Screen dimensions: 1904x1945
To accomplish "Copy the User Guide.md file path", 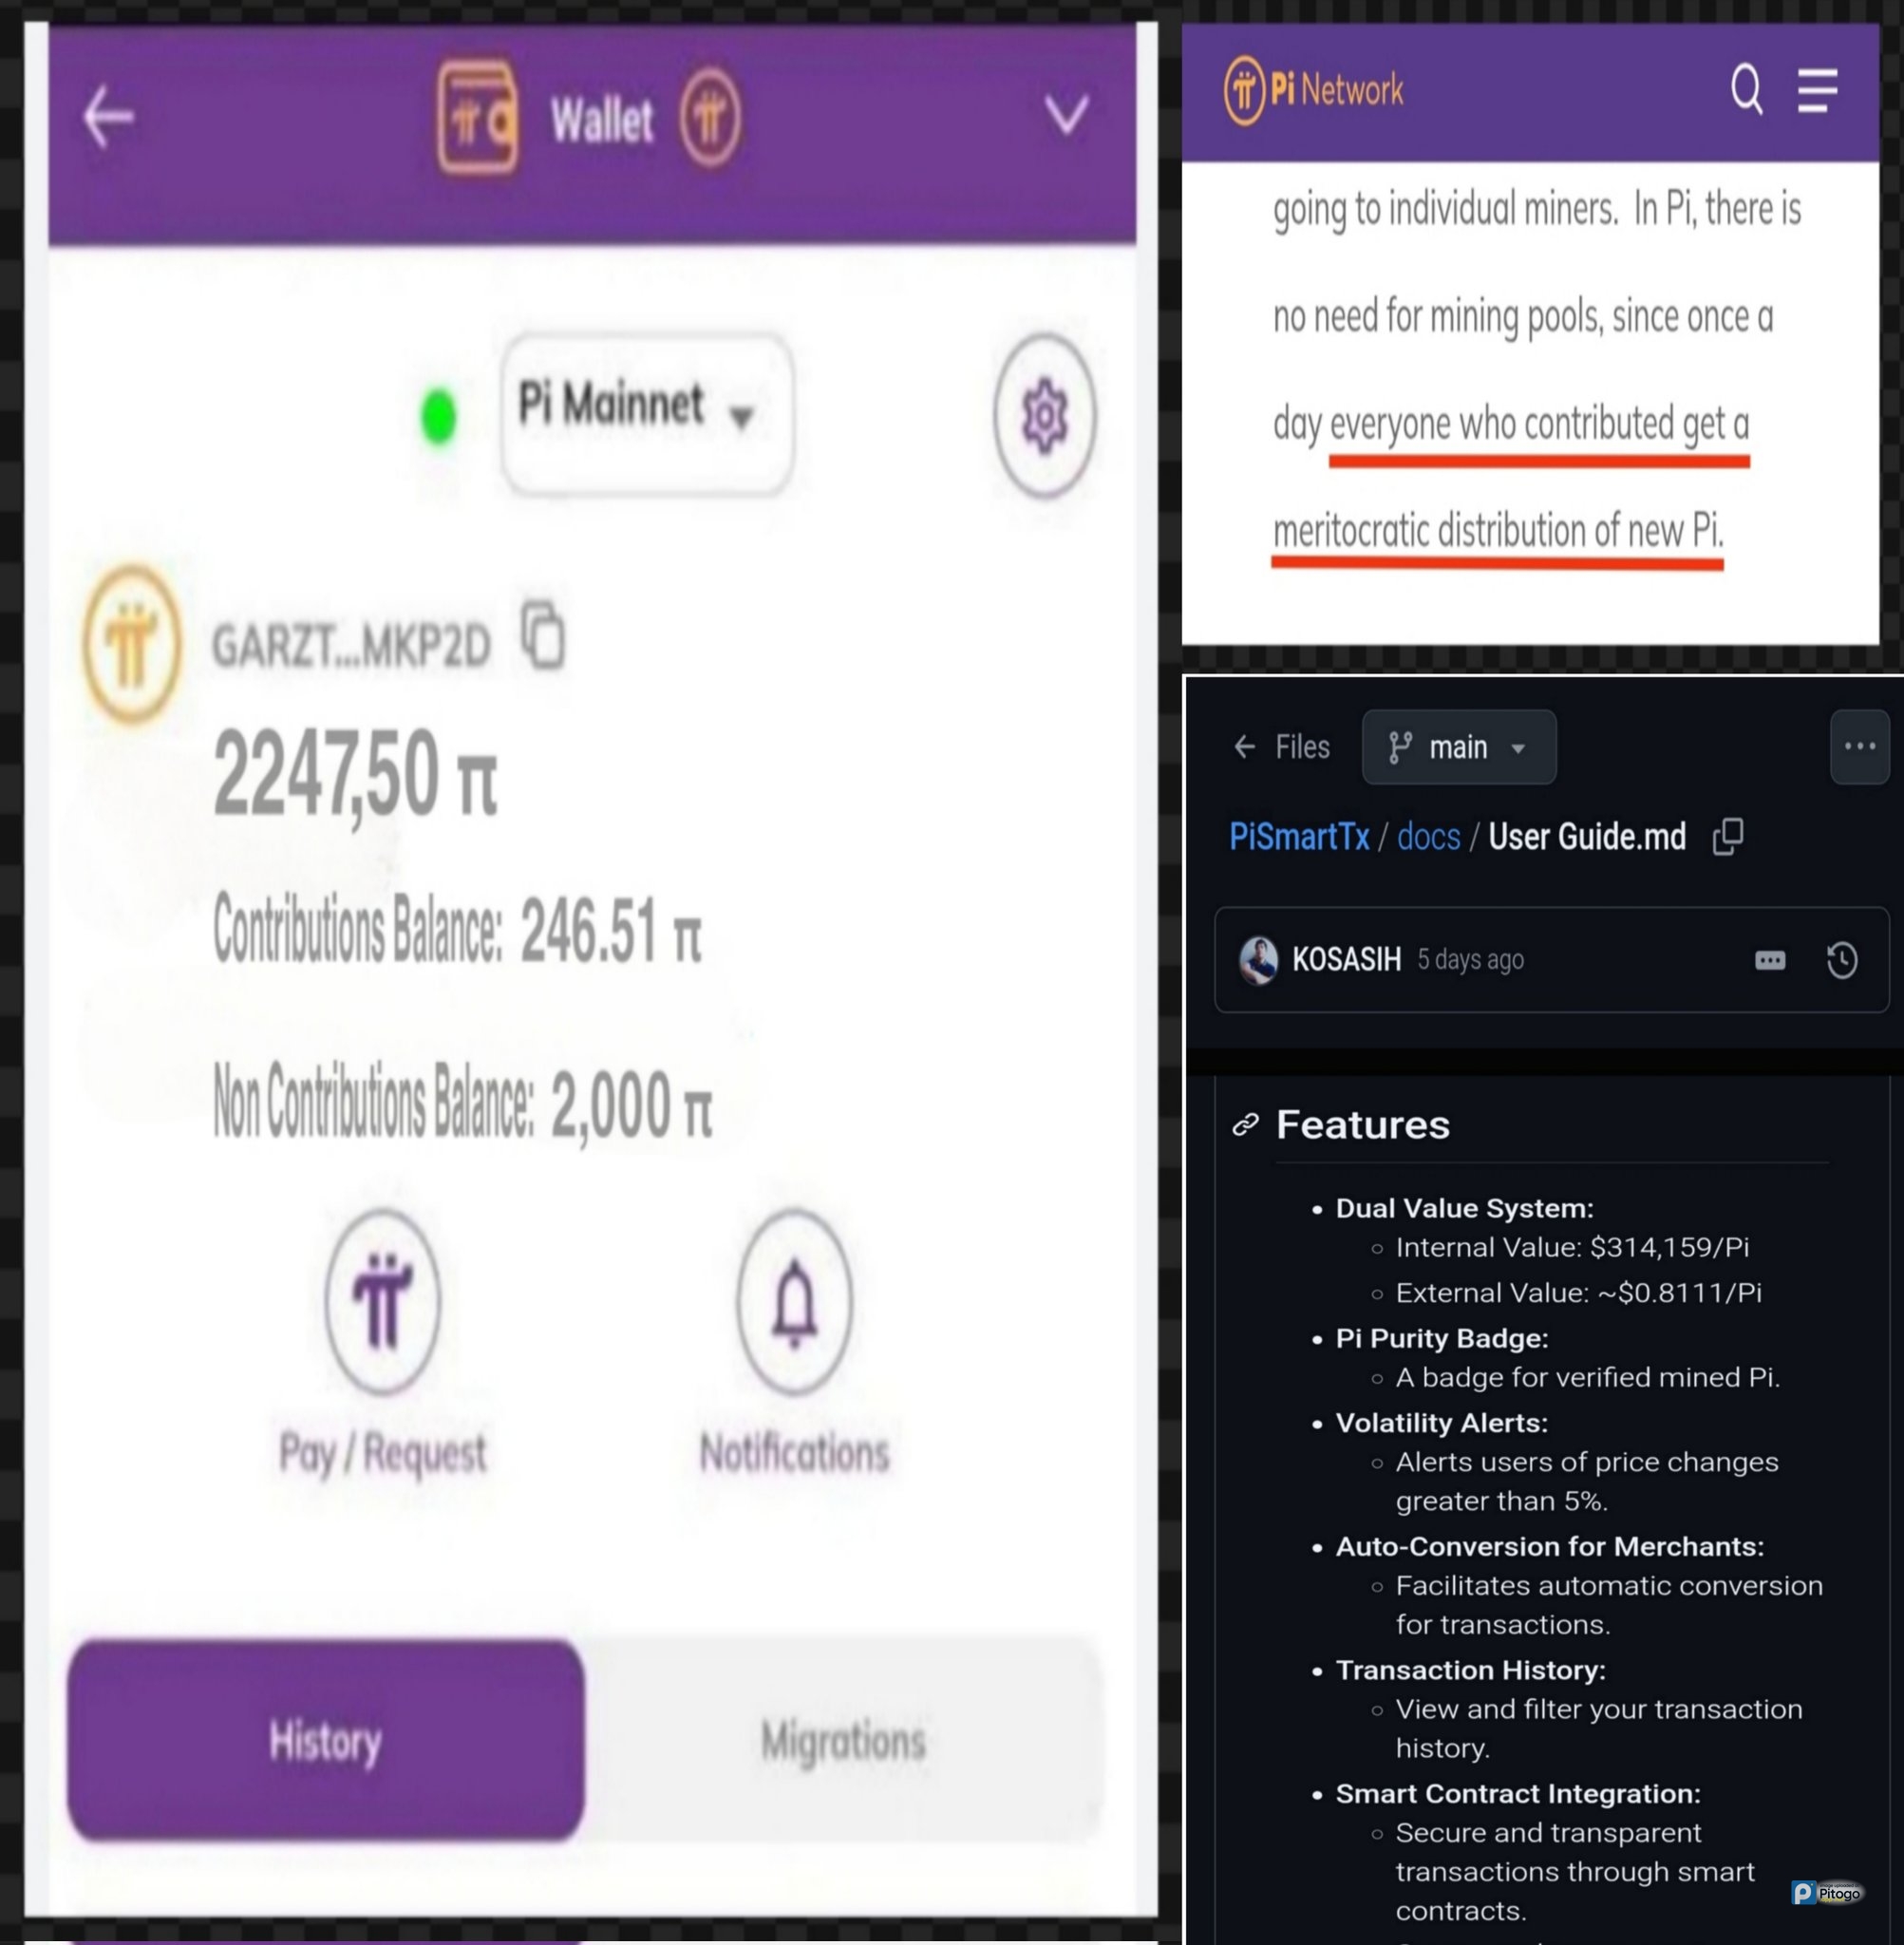I will coord(1728,836).
